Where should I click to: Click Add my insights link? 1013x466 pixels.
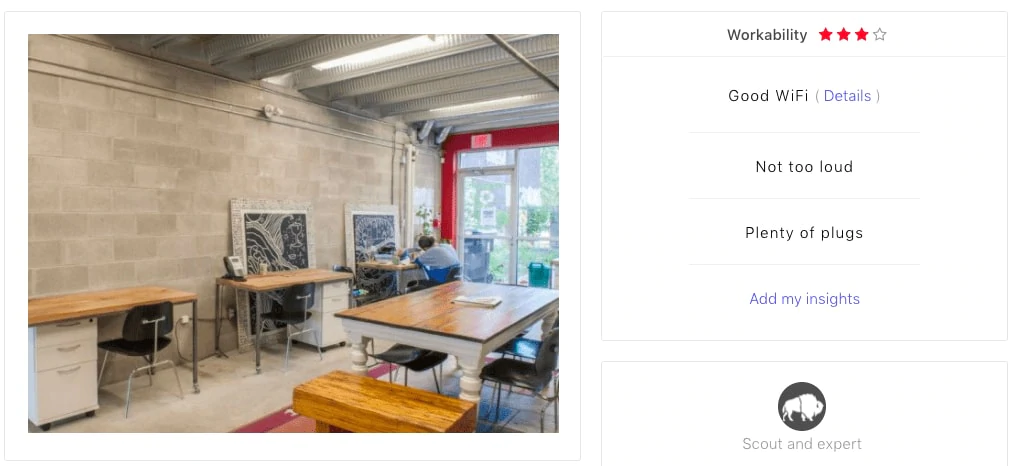(804, 299)
